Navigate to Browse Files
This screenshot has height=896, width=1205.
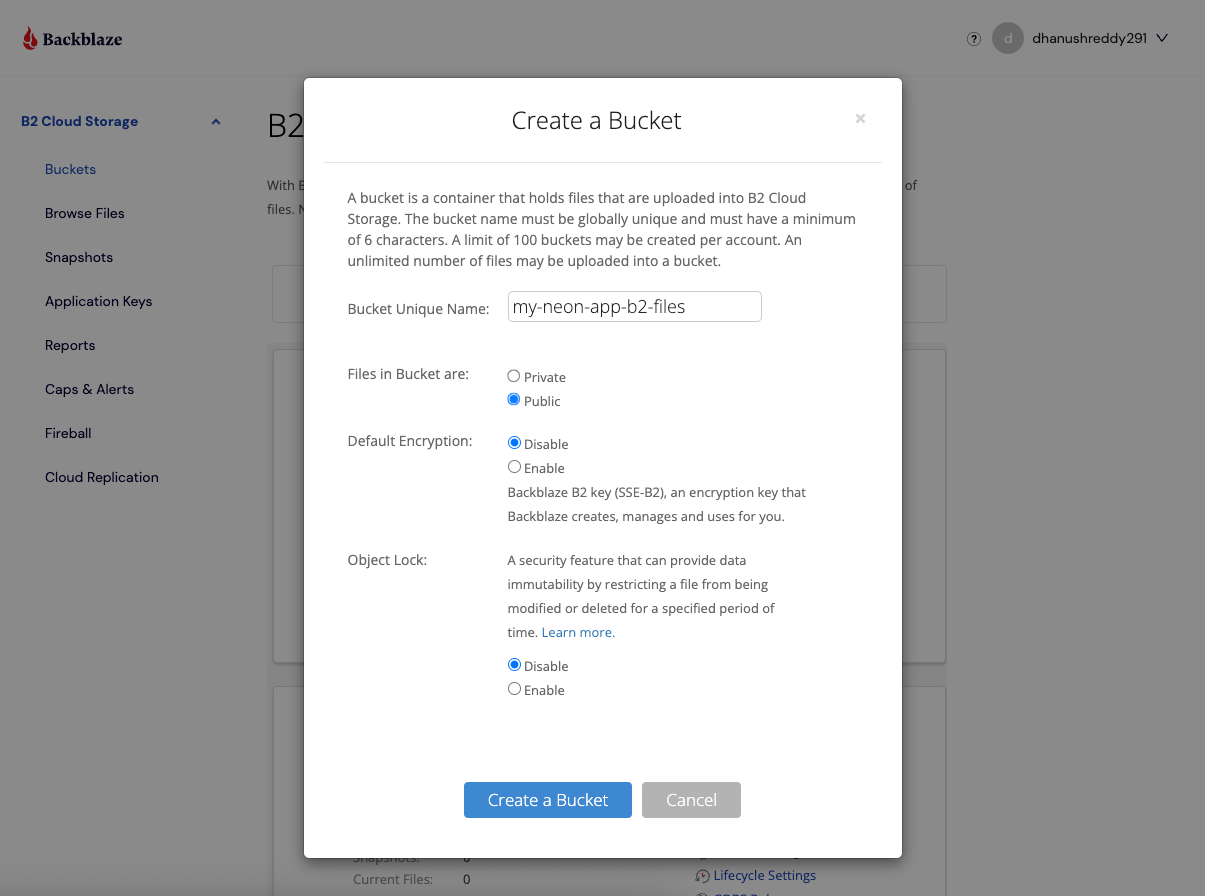click(x=84, y=213)
